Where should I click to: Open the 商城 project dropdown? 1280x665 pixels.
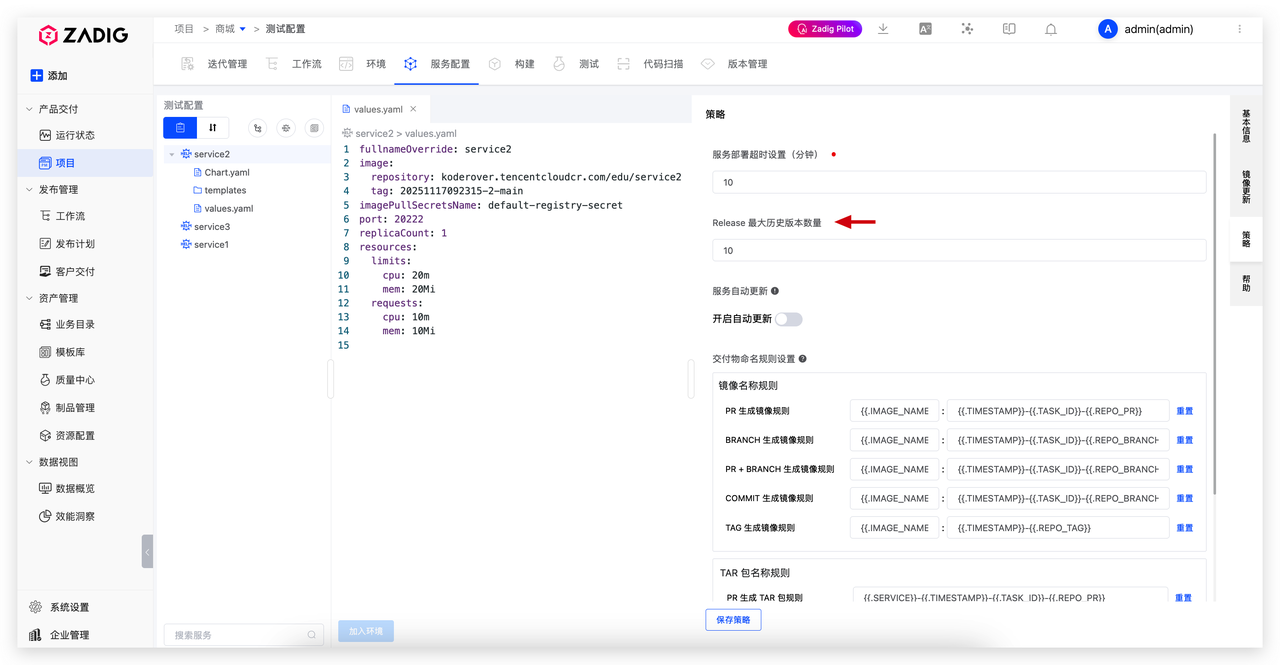tap(231, 29)
